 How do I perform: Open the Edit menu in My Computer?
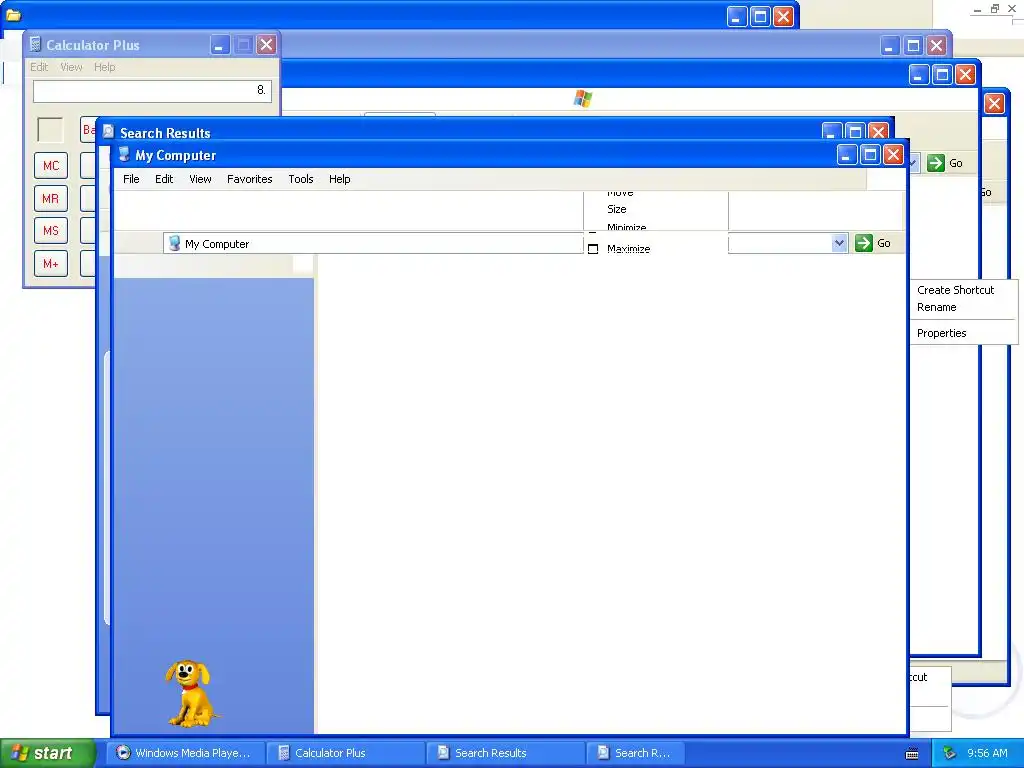click(164, 179)
